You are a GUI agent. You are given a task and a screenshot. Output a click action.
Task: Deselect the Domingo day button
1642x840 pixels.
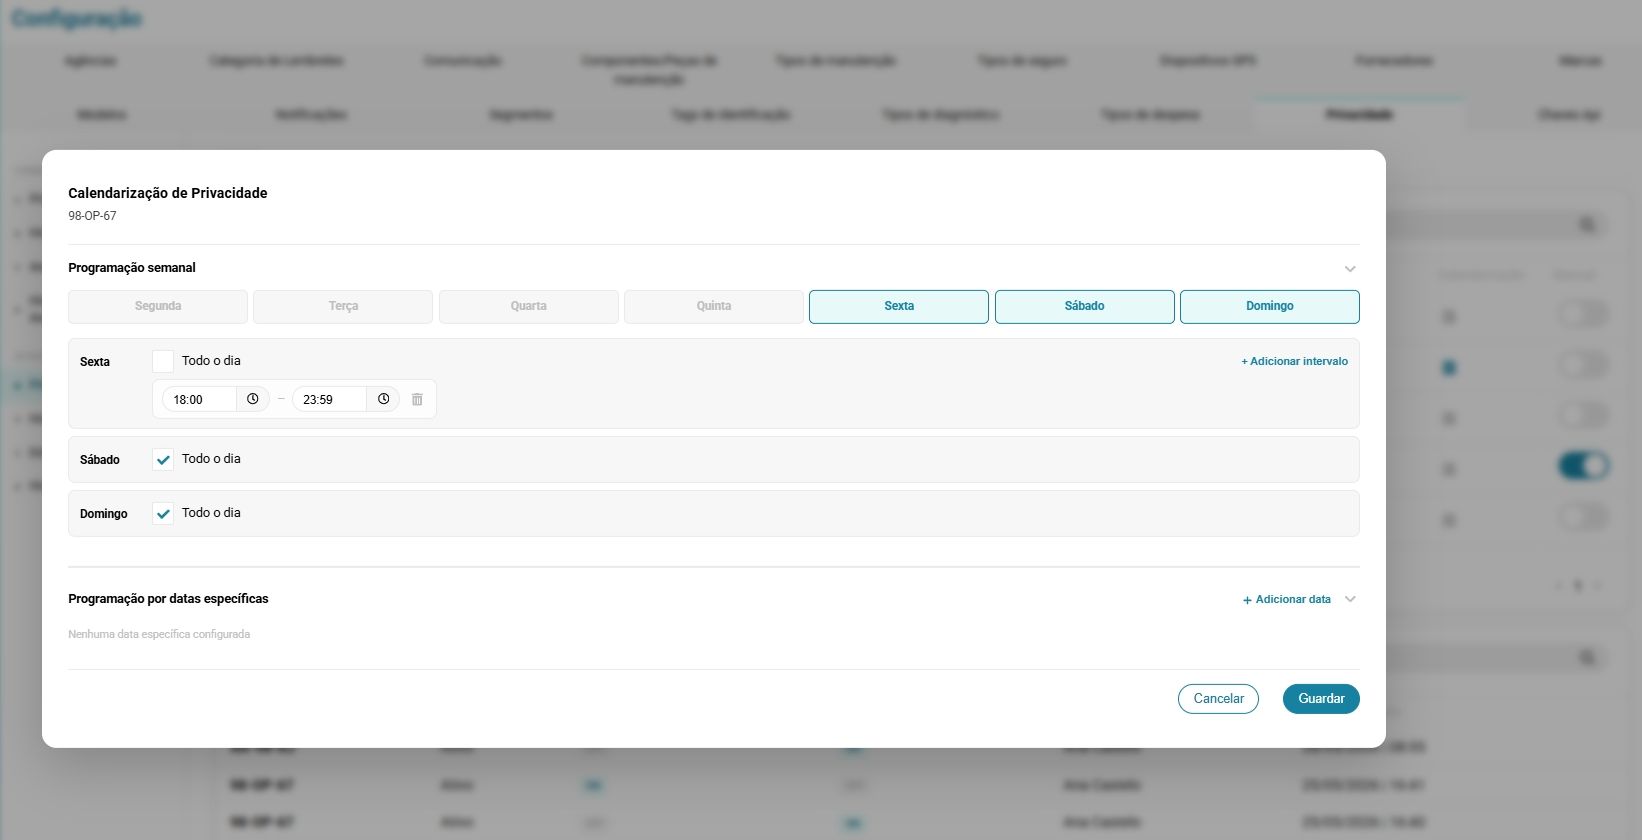[1270, 306]
